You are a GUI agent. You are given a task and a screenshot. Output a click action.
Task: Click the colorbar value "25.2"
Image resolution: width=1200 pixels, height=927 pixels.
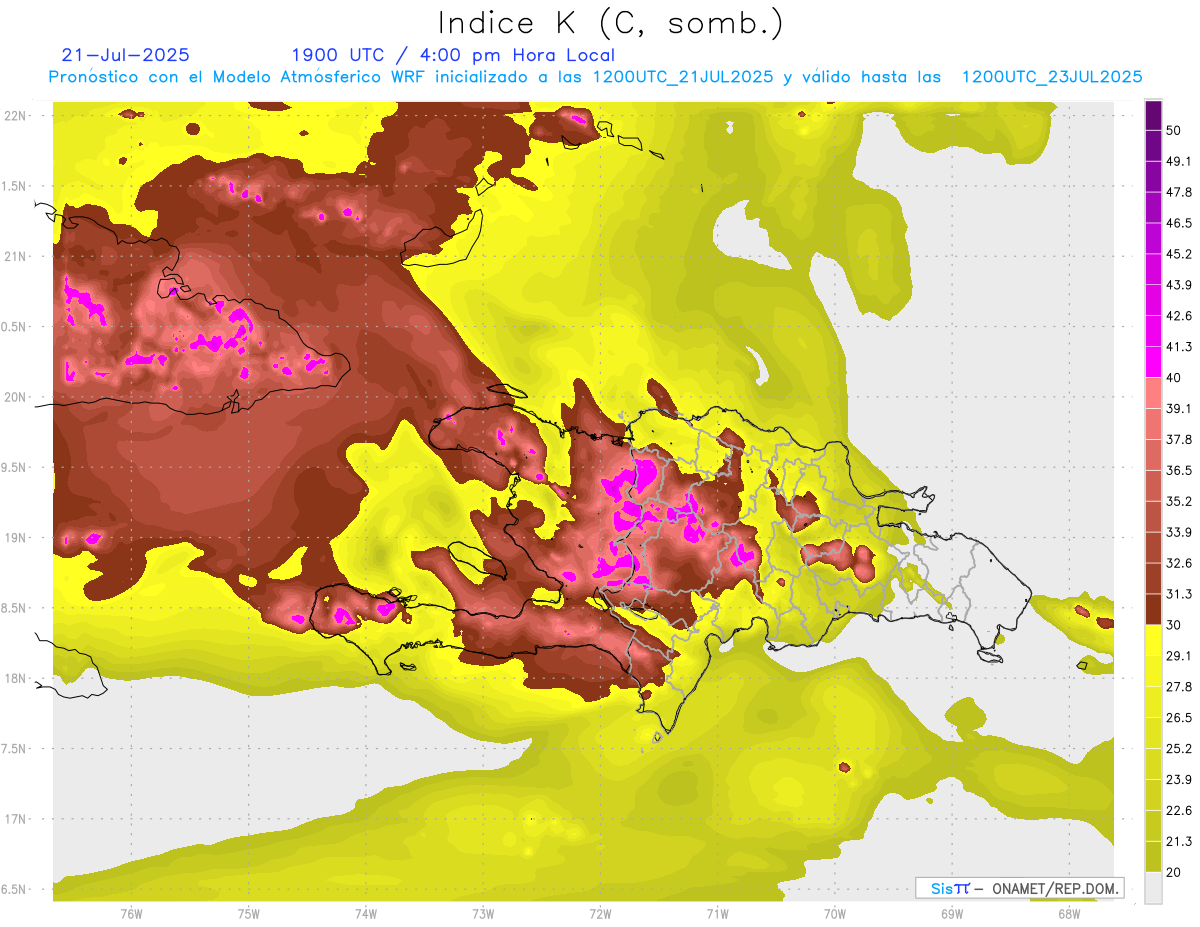tap(1179, 748)
